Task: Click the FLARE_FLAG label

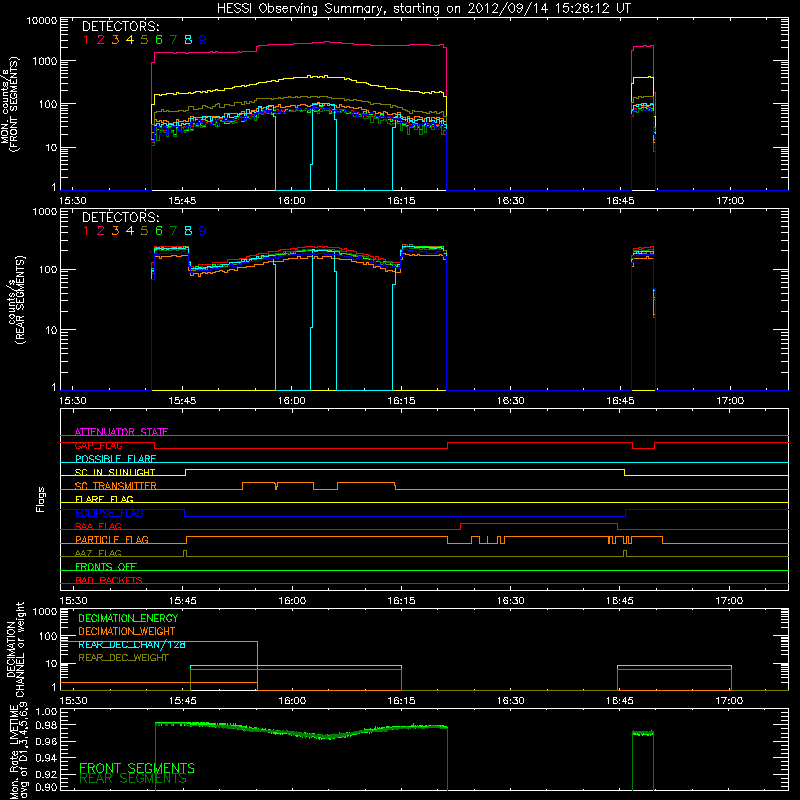Action: coord(104,499)
